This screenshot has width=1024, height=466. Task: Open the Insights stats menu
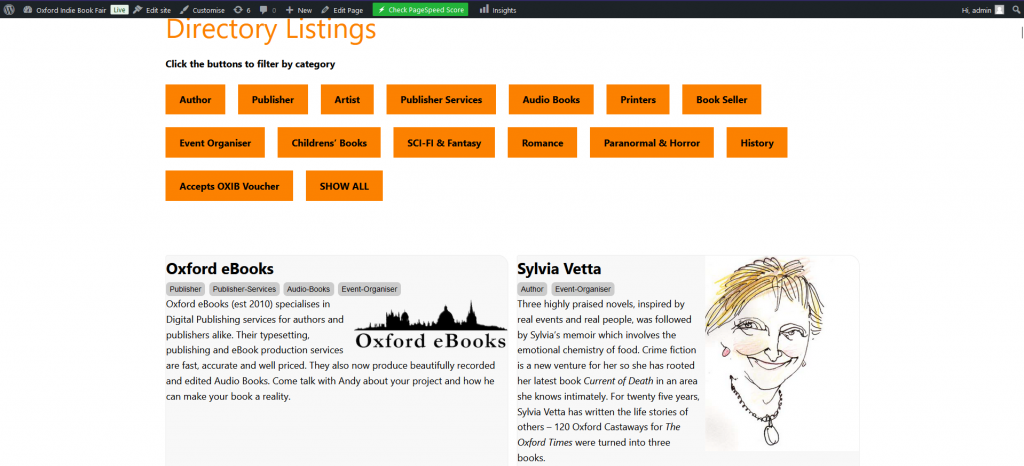[498, 10]
